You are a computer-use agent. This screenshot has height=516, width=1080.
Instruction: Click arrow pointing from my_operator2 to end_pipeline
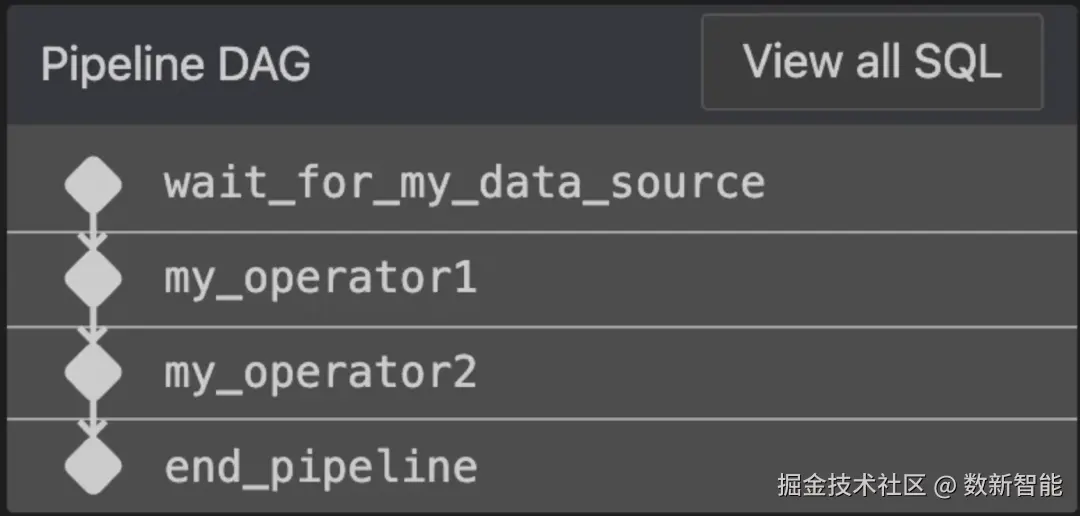coord(93,419)
